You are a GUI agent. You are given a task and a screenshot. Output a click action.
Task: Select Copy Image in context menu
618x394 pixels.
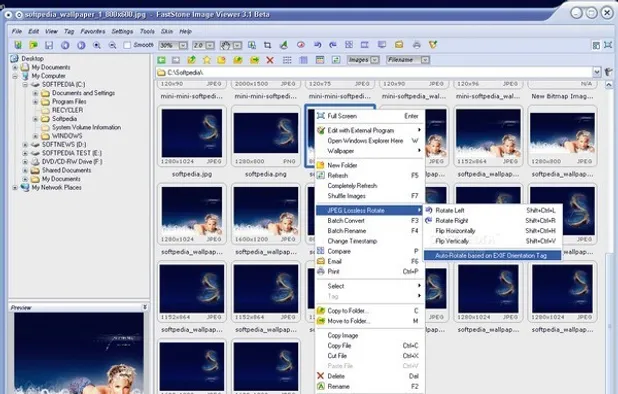[370, 336]
